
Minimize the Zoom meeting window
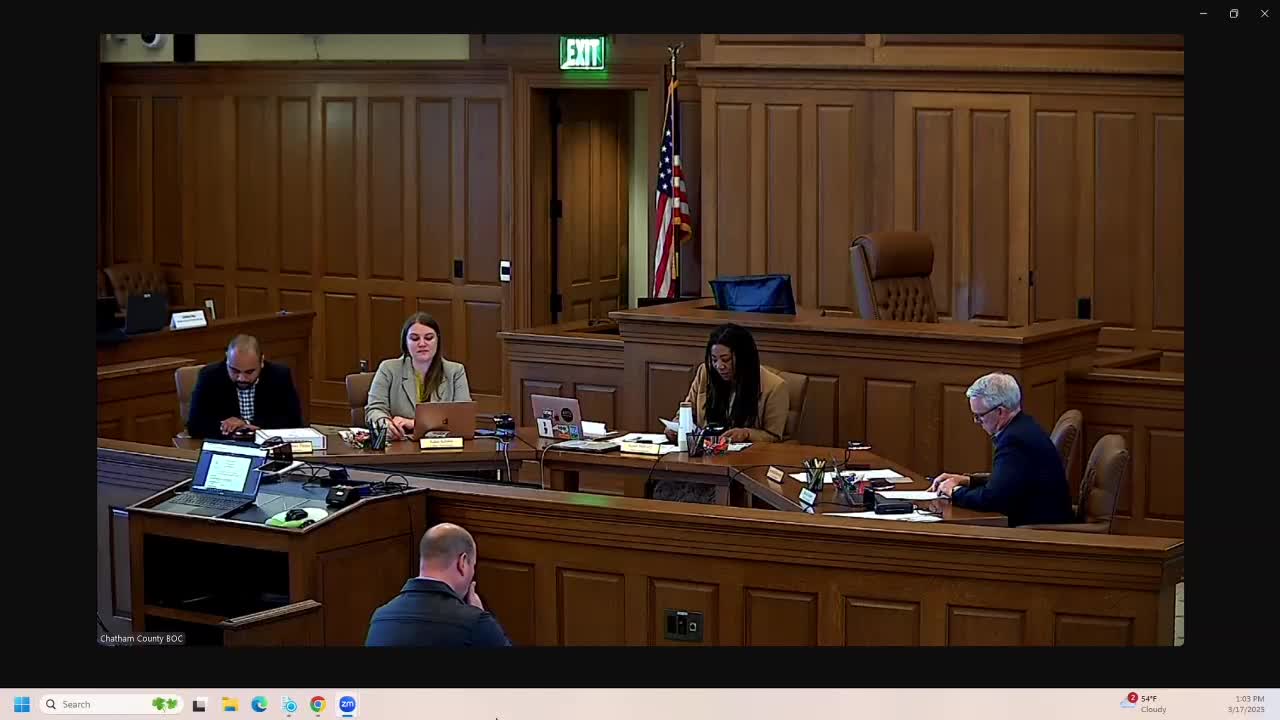point(1203,14)
